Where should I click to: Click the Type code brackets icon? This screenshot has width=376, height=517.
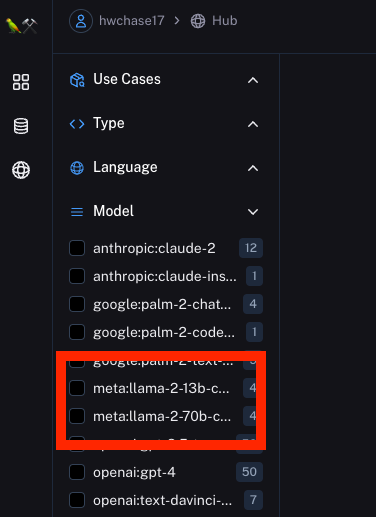pyautogui.click(x=77, y=124)
